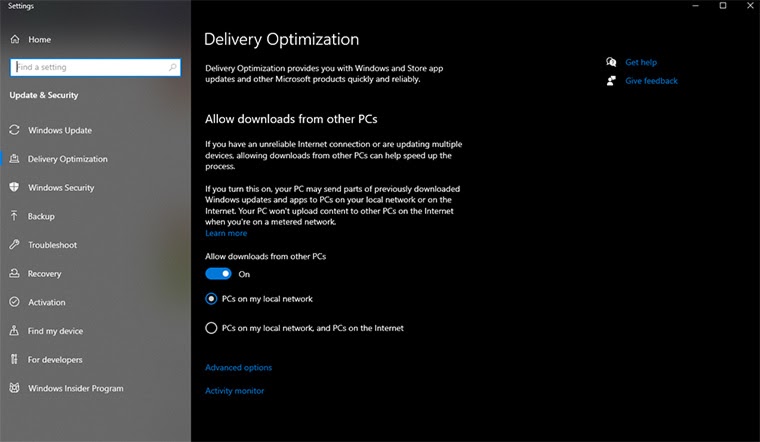Focus the Find a setting search box
Screen dimensions: 760x442
pyautogui.click(x=95, y=67)
